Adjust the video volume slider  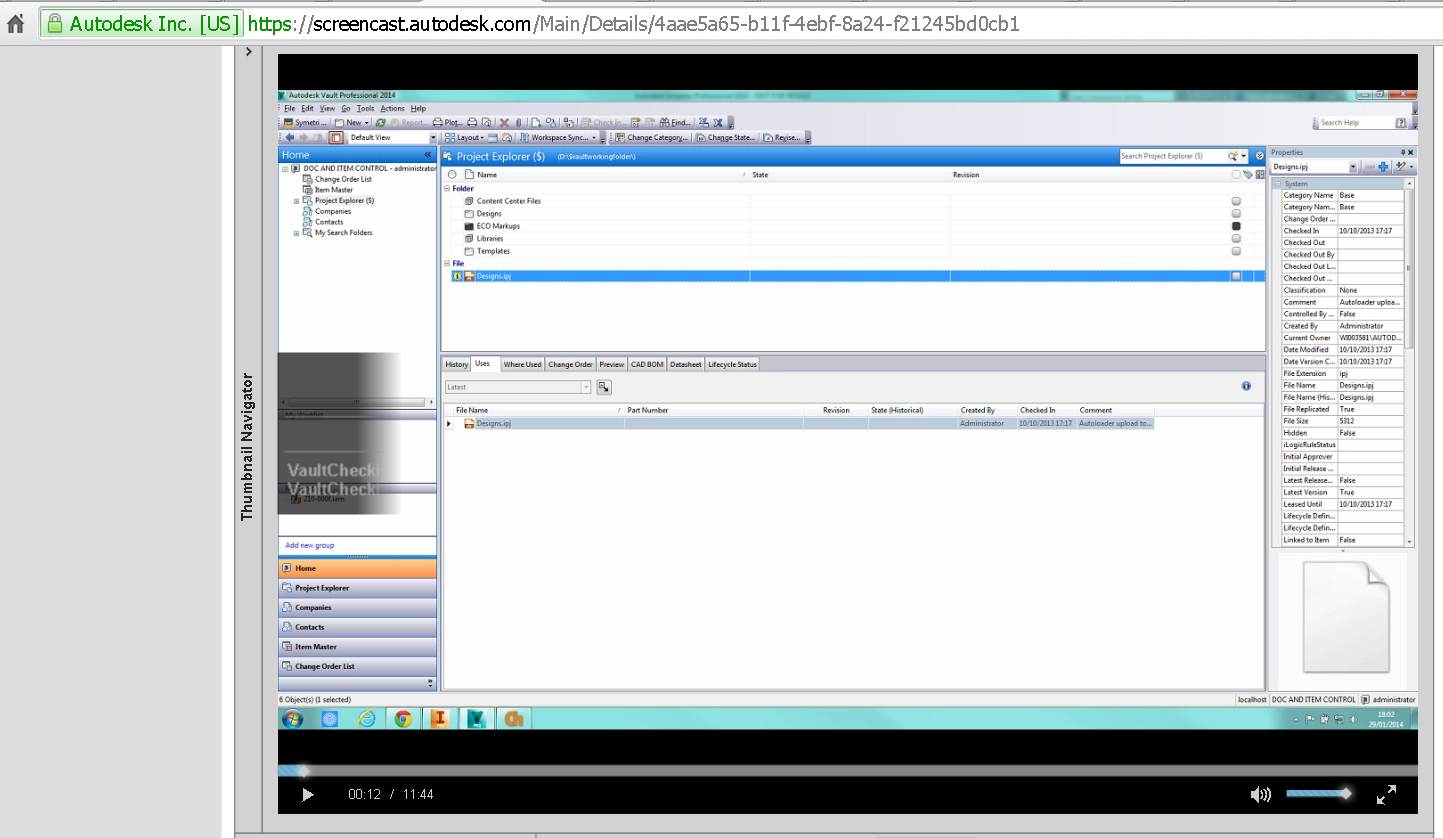pyautogui.click(x=1318, y=794)
